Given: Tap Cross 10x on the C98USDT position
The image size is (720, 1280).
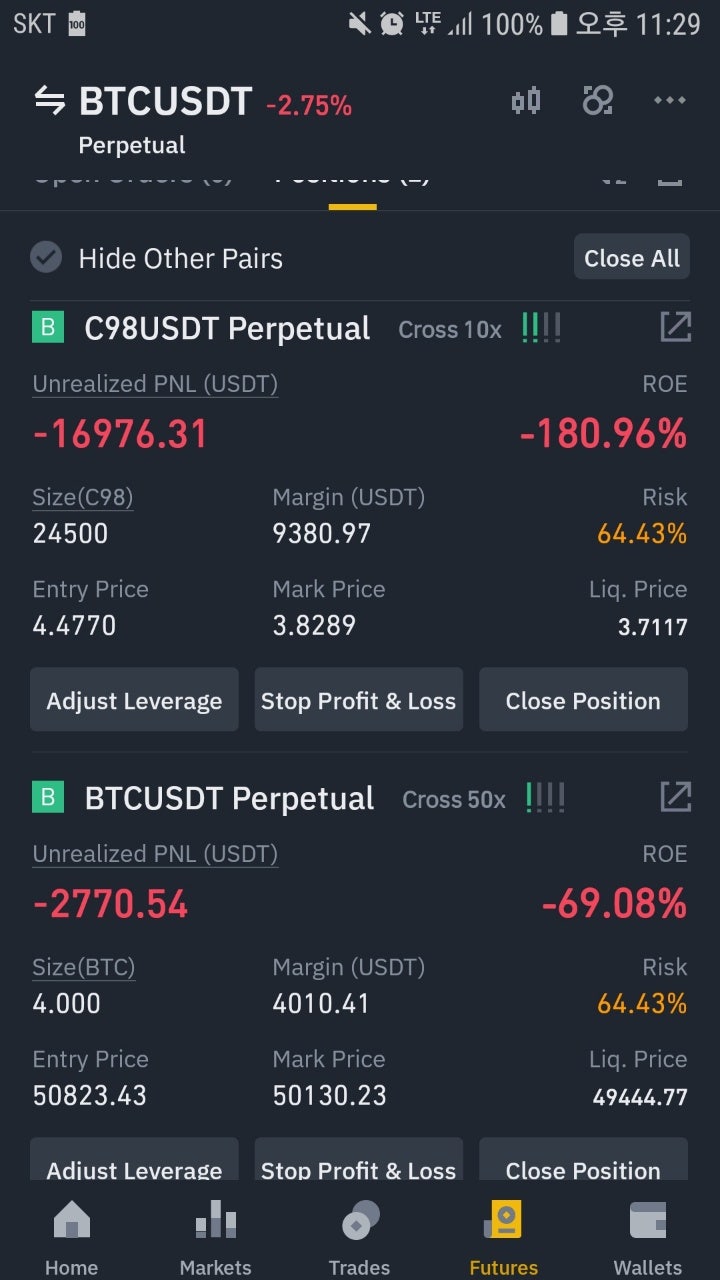Looking at the screenshot, I should [x=450, y=329].
